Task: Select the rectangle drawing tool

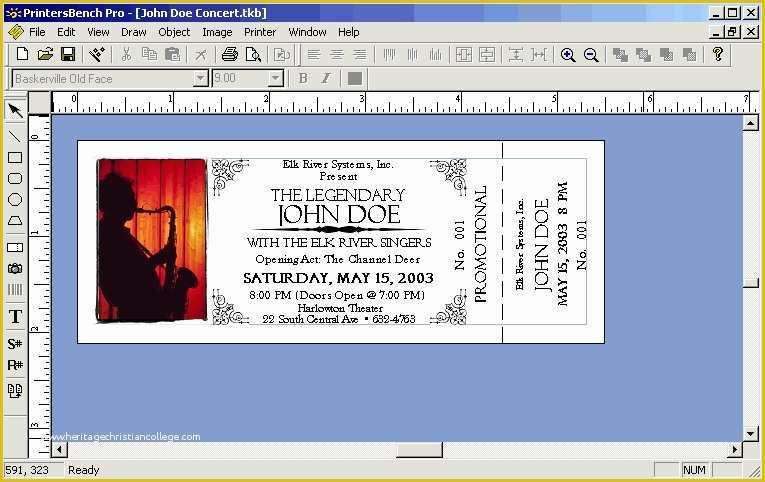Action: tap(15, 158)
